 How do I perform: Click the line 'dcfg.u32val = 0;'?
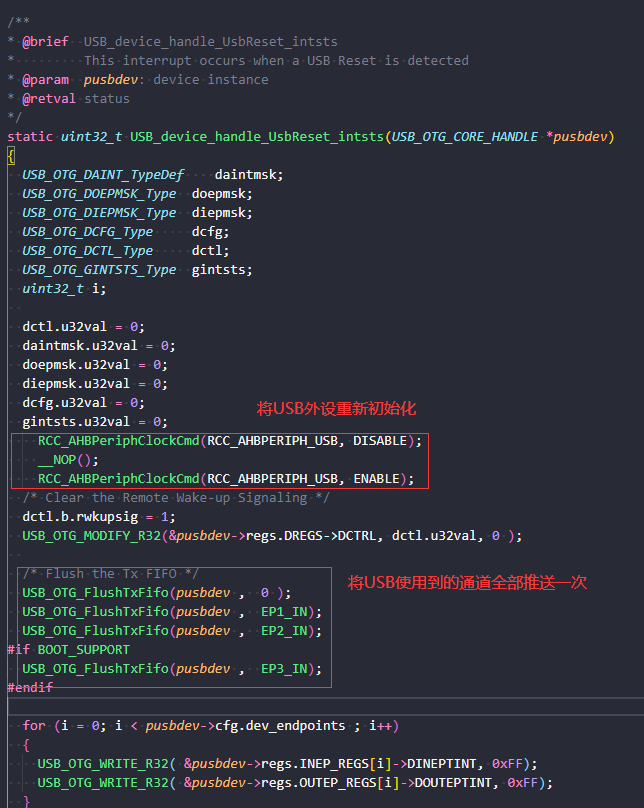[x=83, y=402]
